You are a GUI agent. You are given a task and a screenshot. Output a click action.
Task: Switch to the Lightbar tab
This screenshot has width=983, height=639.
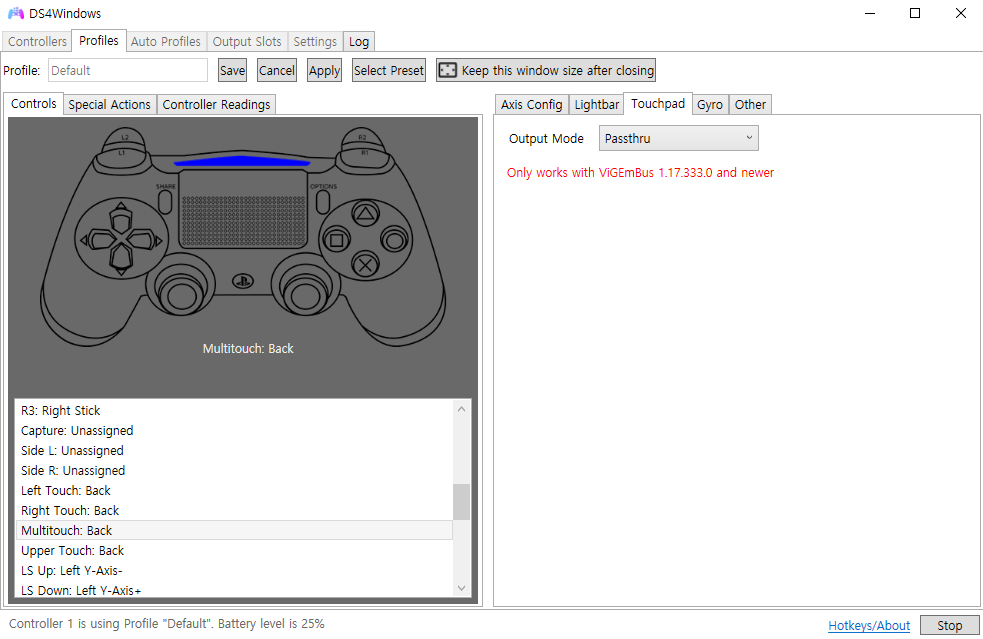[596, 103]
